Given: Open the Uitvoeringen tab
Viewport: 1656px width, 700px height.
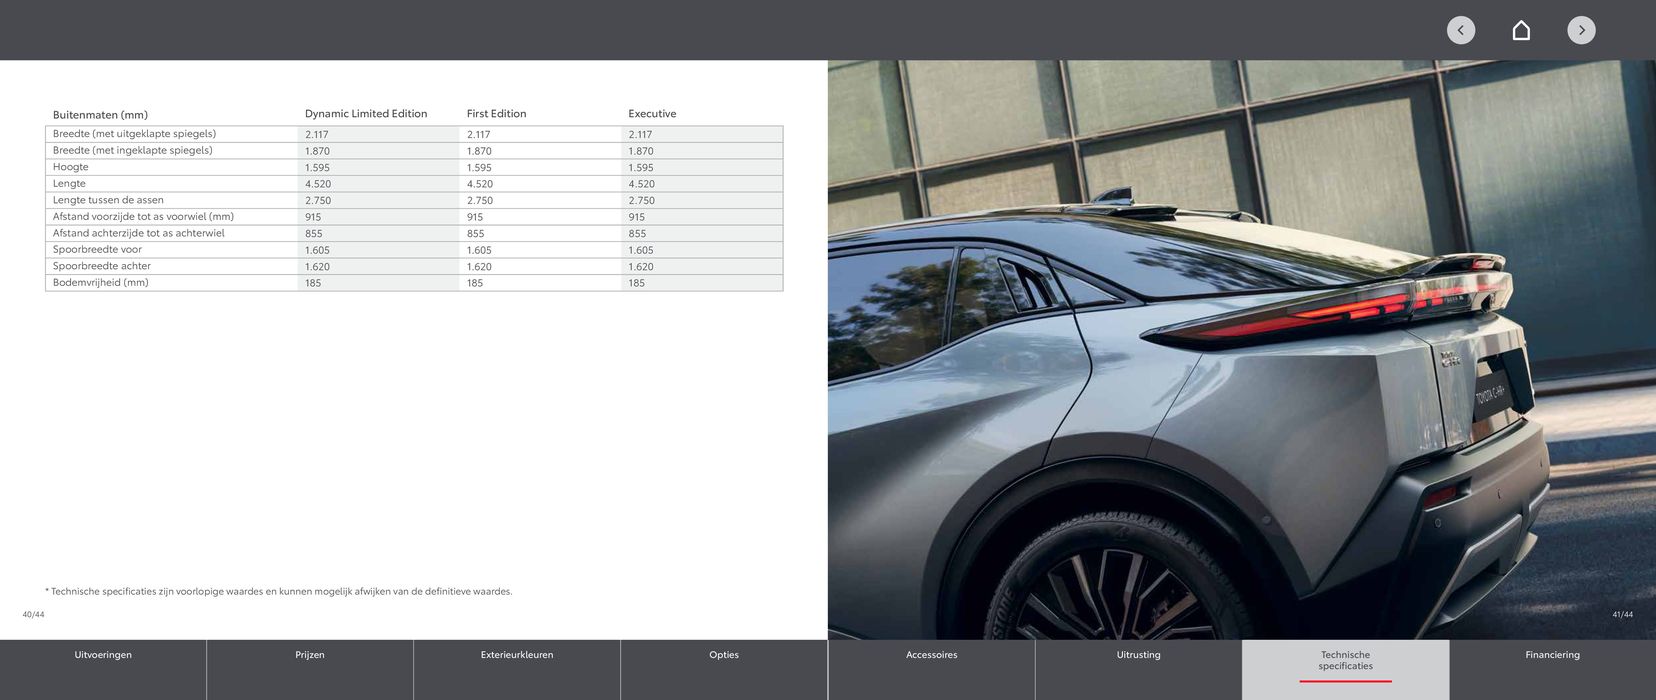Looking at the screenshot, I should point(103,656).
